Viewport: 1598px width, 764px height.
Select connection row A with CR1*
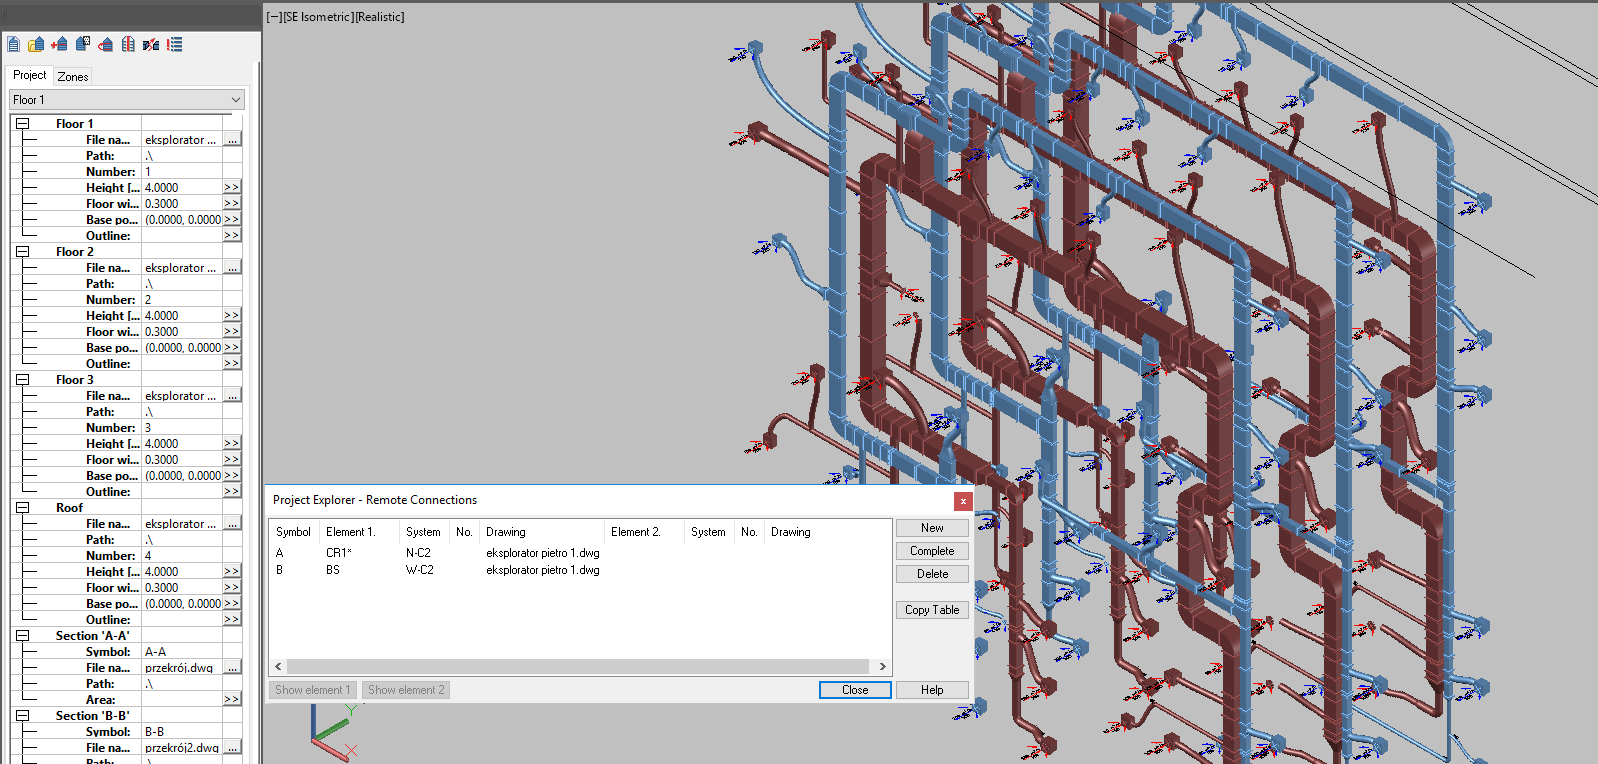(440, 553)
